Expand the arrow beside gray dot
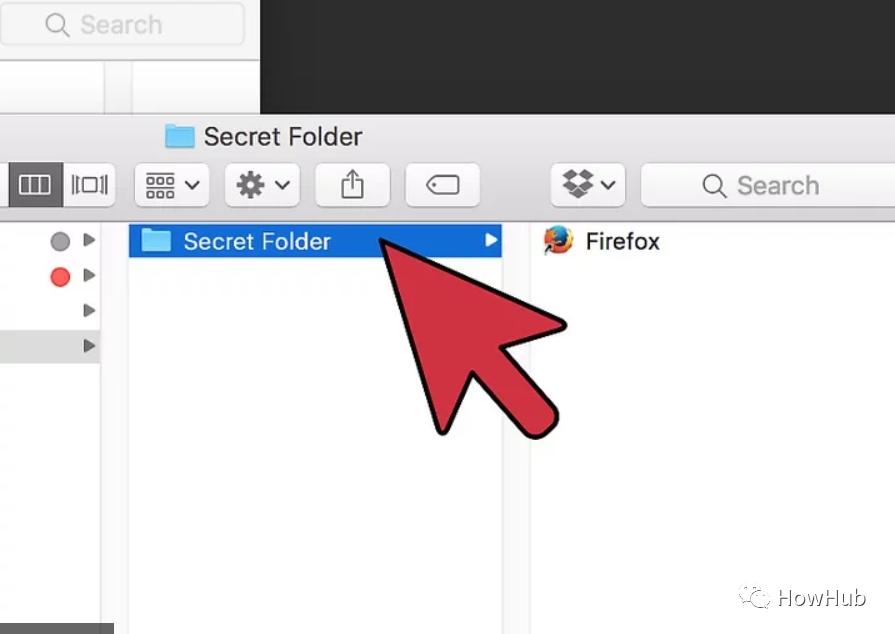This screenshot has height=634, width=895. click(89, 240)
